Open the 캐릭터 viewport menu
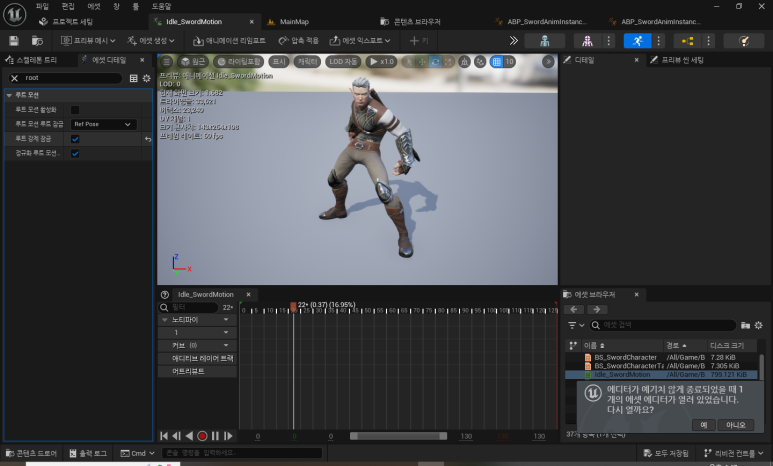The image size is (773, 466). pos(308,62)
